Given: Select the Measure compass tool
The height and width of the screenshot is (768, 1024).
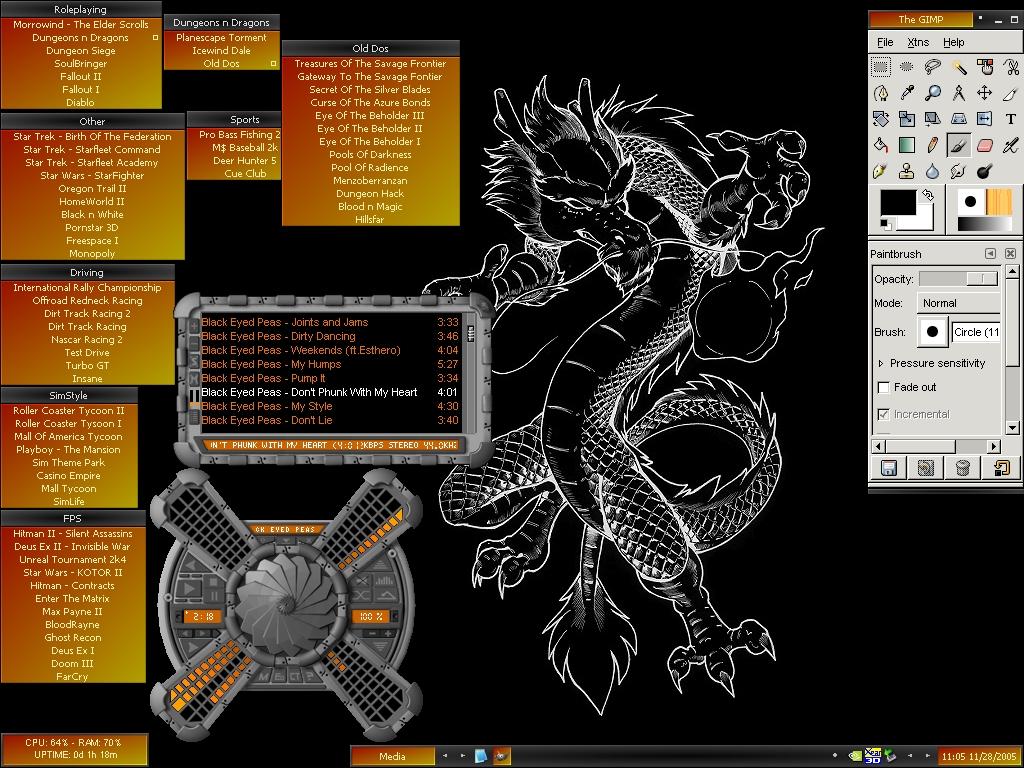Looking at the screenshot, I should pyautogui.click(x=959, y=93).
